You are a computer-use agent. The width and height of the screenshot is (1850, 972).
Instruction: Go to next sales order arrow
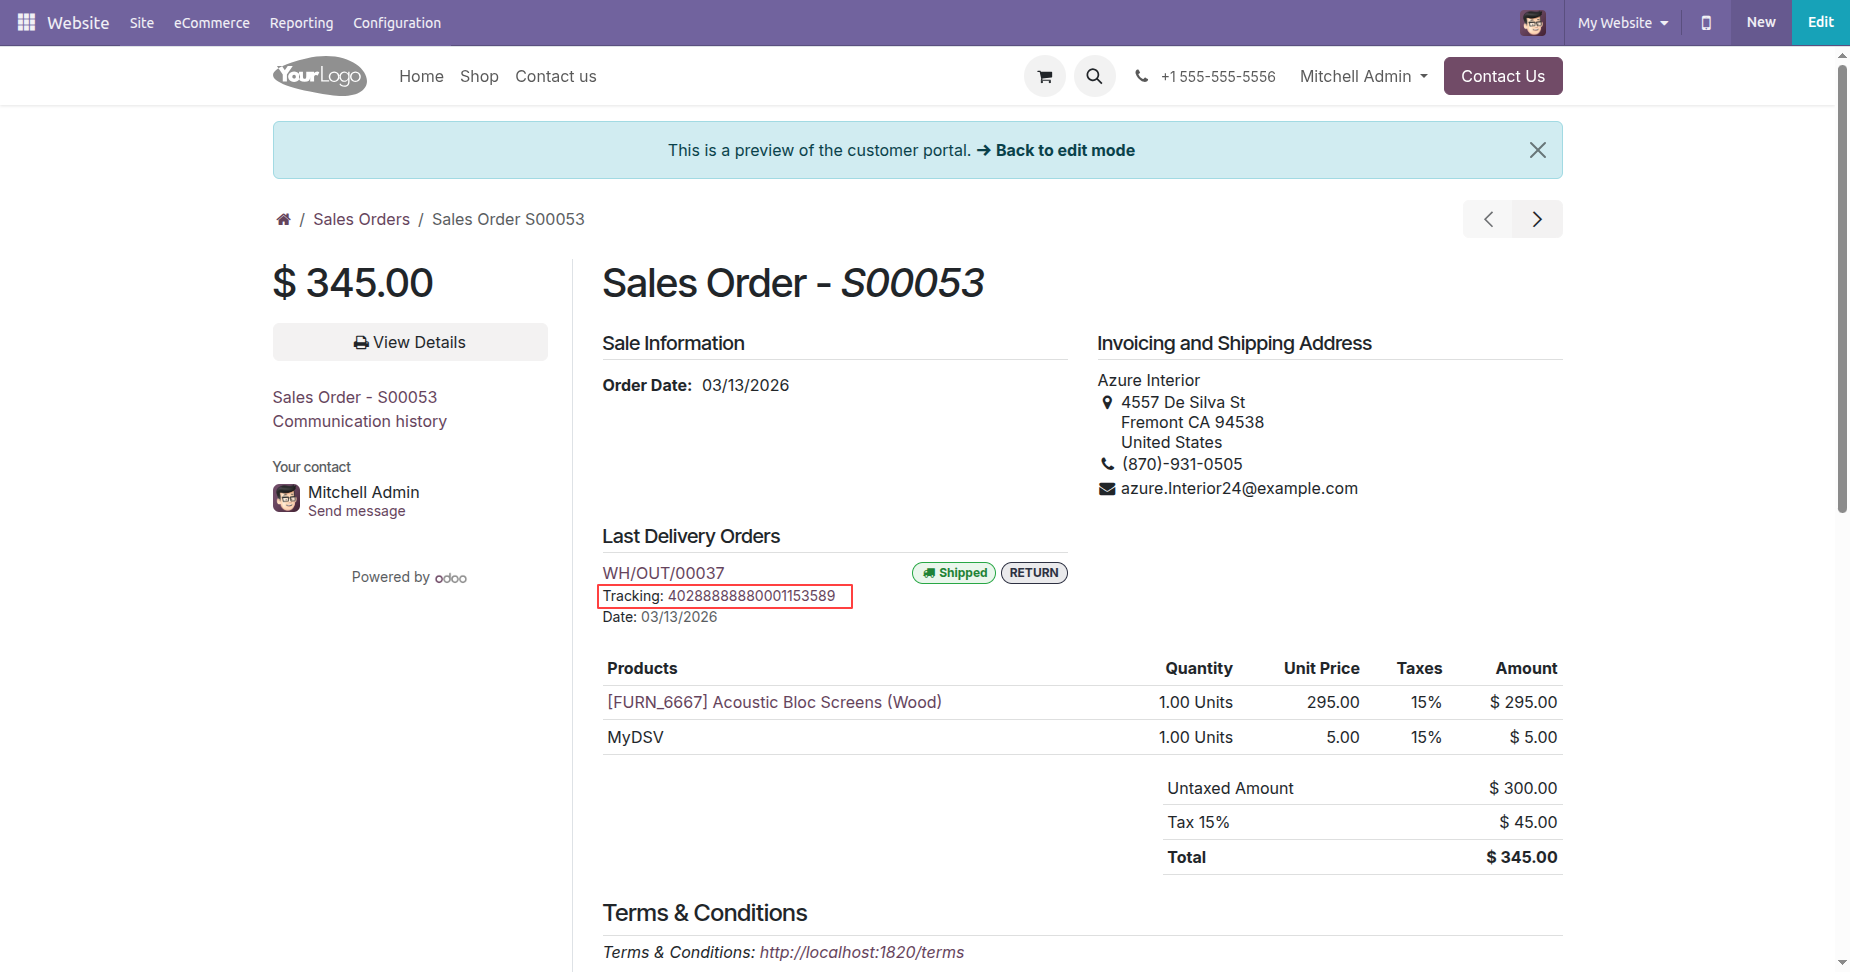[1537, 219]
